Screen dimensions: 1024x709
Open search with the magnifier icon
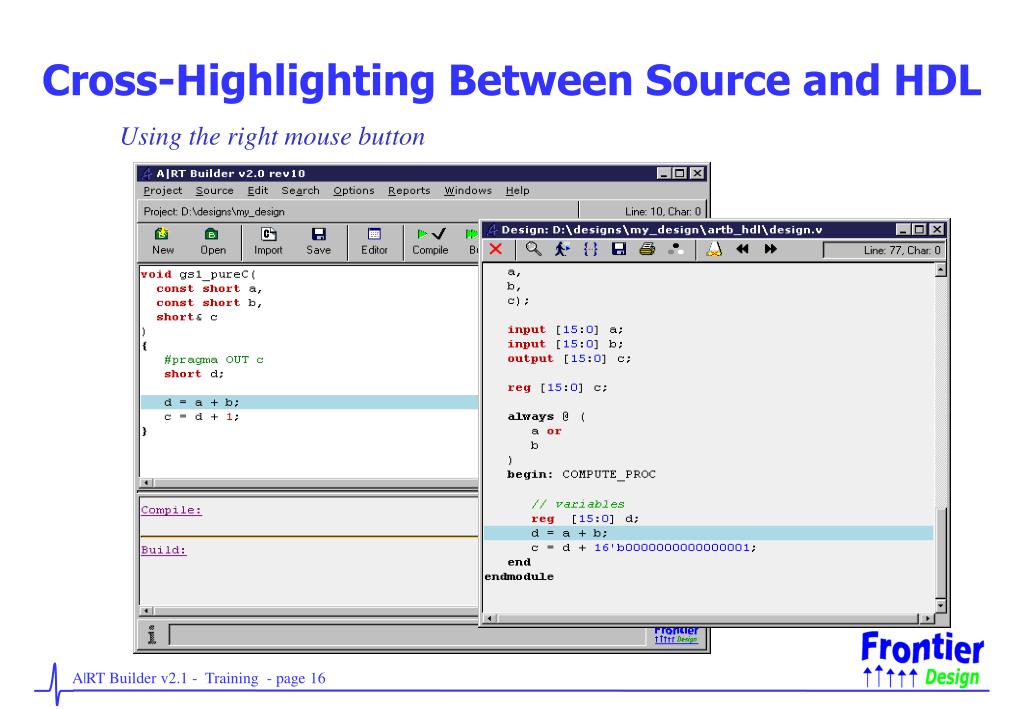pos(534,249)
